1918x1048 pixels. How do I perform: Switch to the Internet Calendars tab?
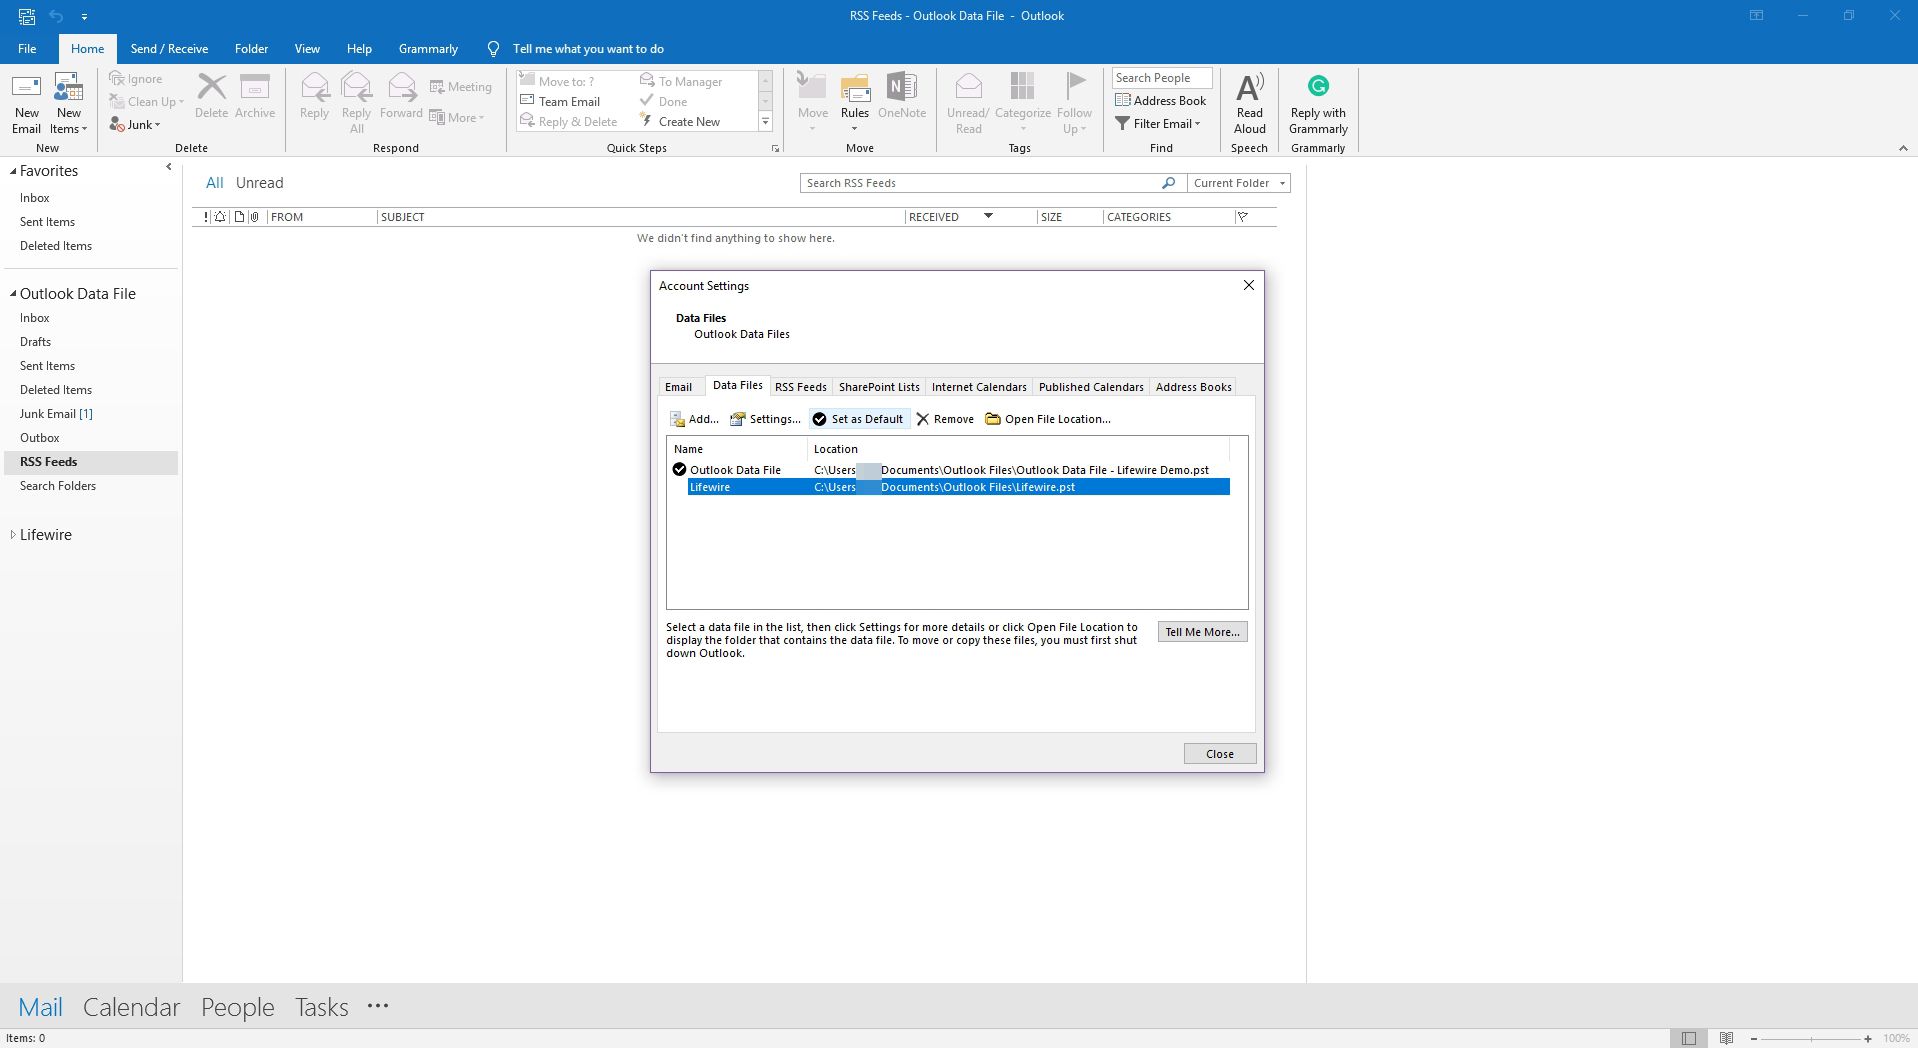point(979,387)
